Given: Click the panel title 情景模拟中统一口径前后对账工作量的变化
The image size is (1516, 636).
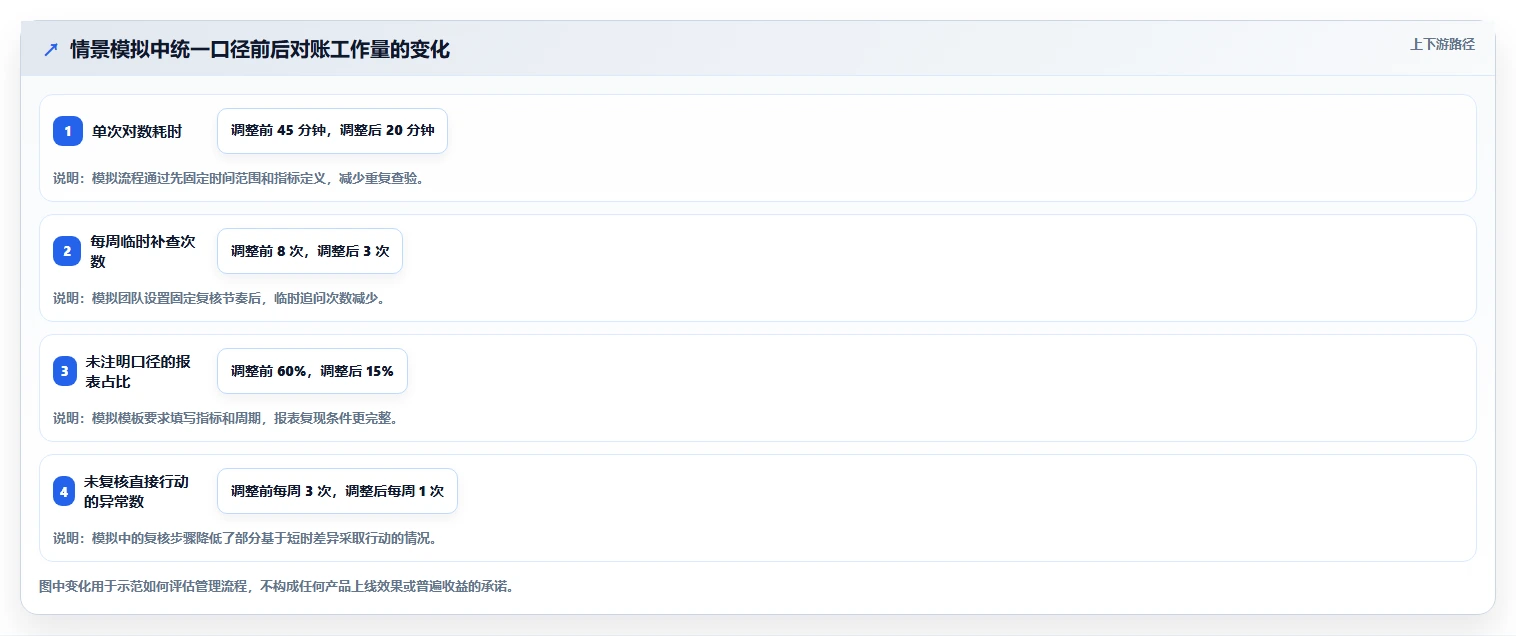Looking at the screenshot, I should click(260, 50).
